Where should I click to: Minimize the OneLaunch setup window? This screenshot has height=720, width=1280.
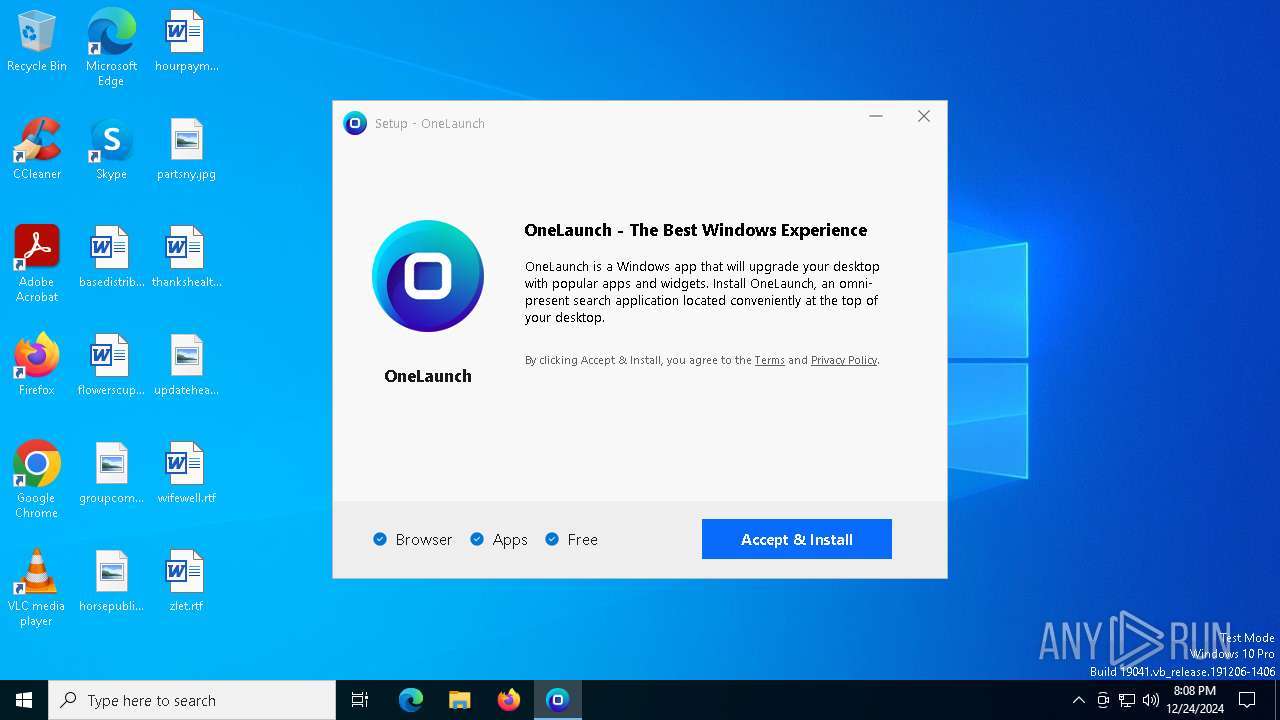point(876,117)
